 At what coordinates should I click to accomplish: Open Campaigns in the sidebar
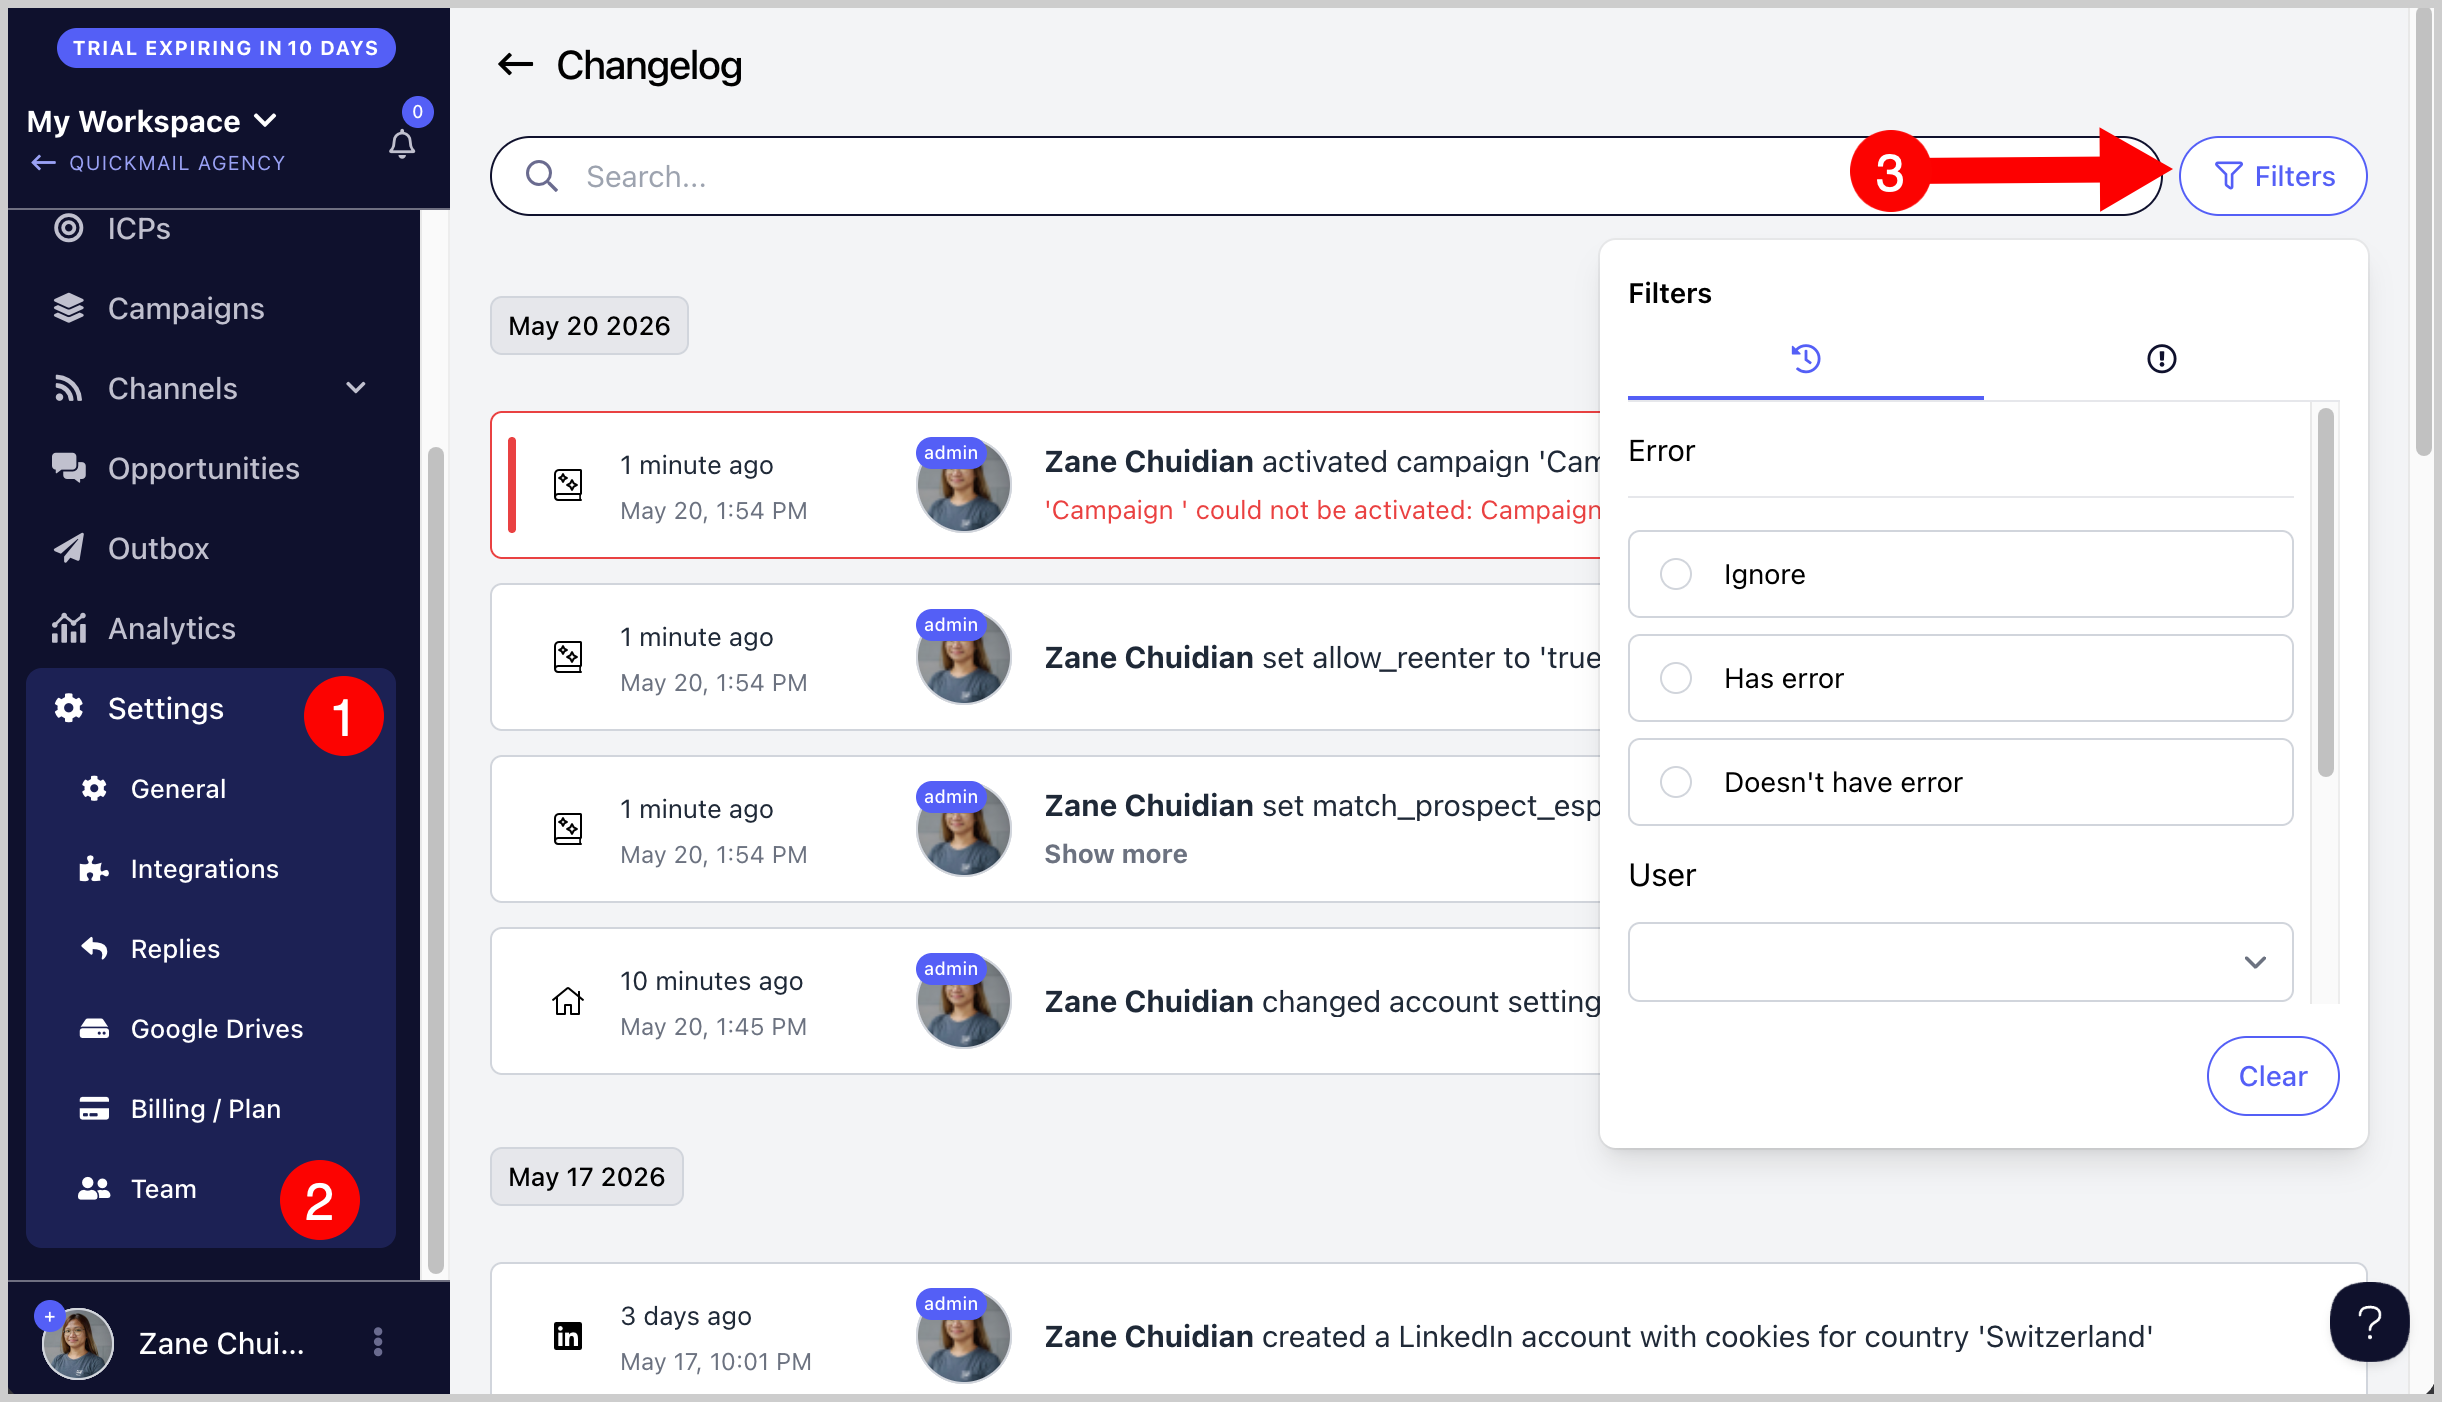(x=186, y=308)
